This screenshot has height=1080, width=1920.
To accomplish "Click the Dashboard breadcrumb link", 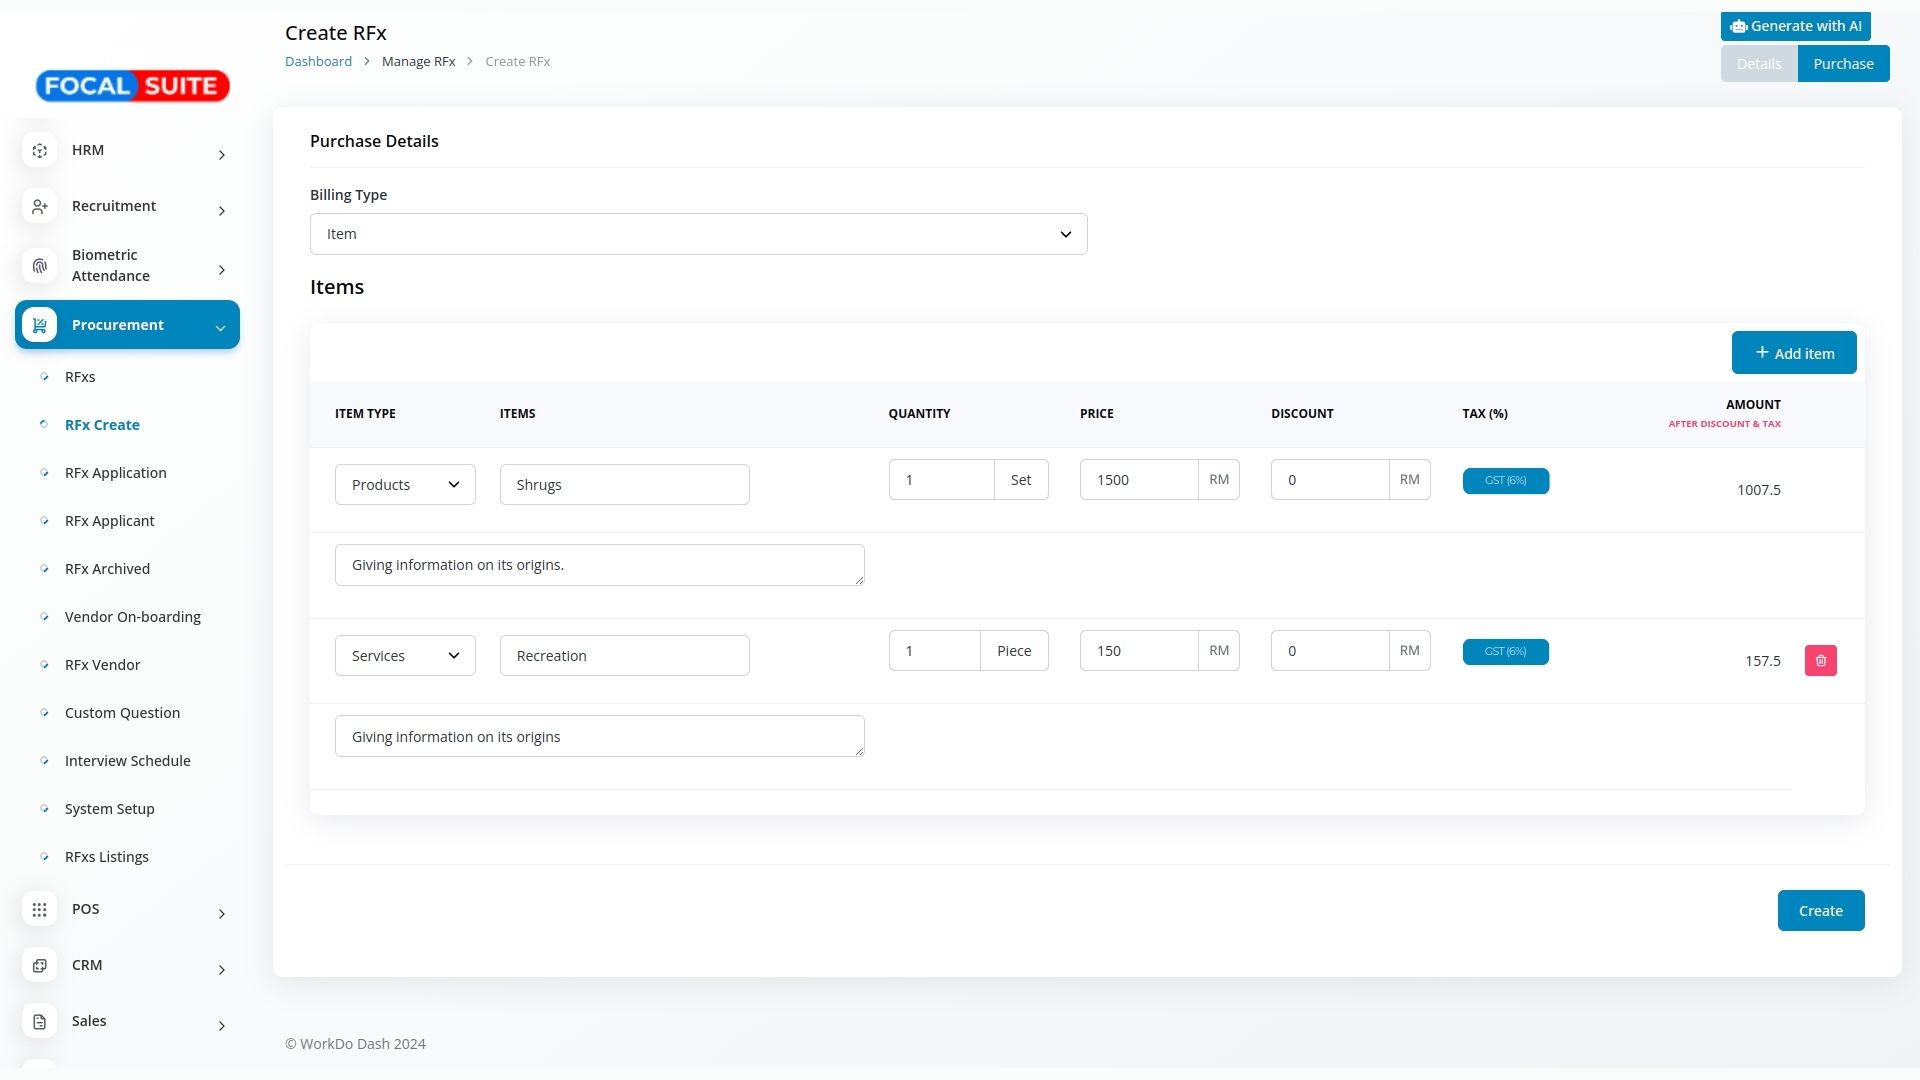I will [x=318, y=62].
